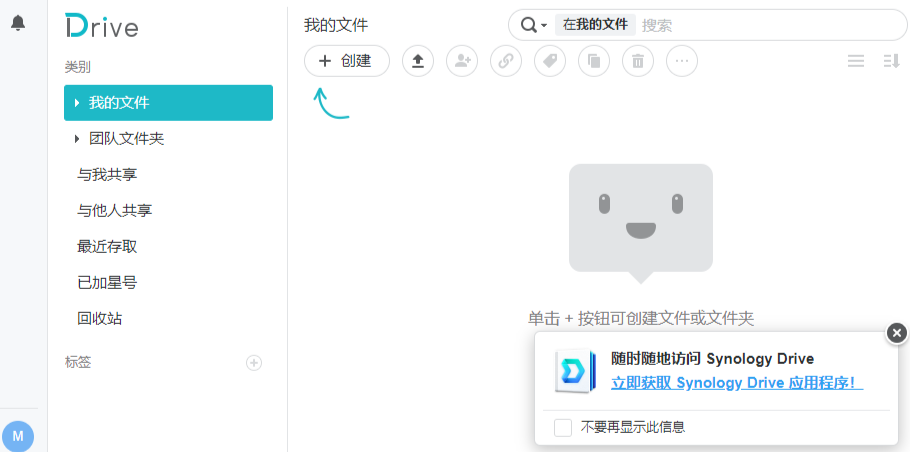Click the tag label icon
Screen dimensions: 910x452
(550, 61)
